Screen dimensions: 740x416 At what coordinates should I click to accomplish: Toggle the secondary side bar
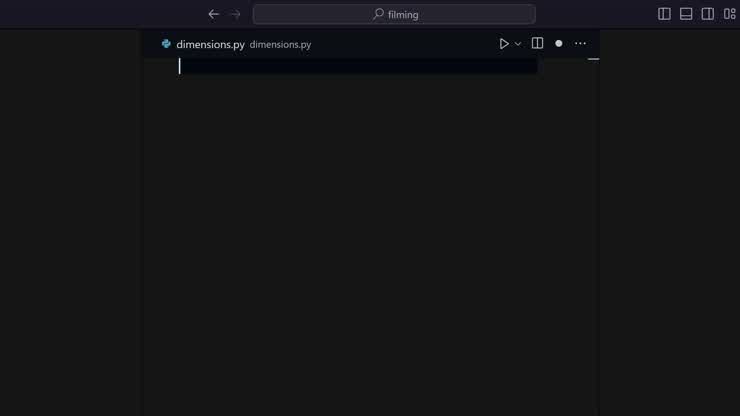click(707, 14)
